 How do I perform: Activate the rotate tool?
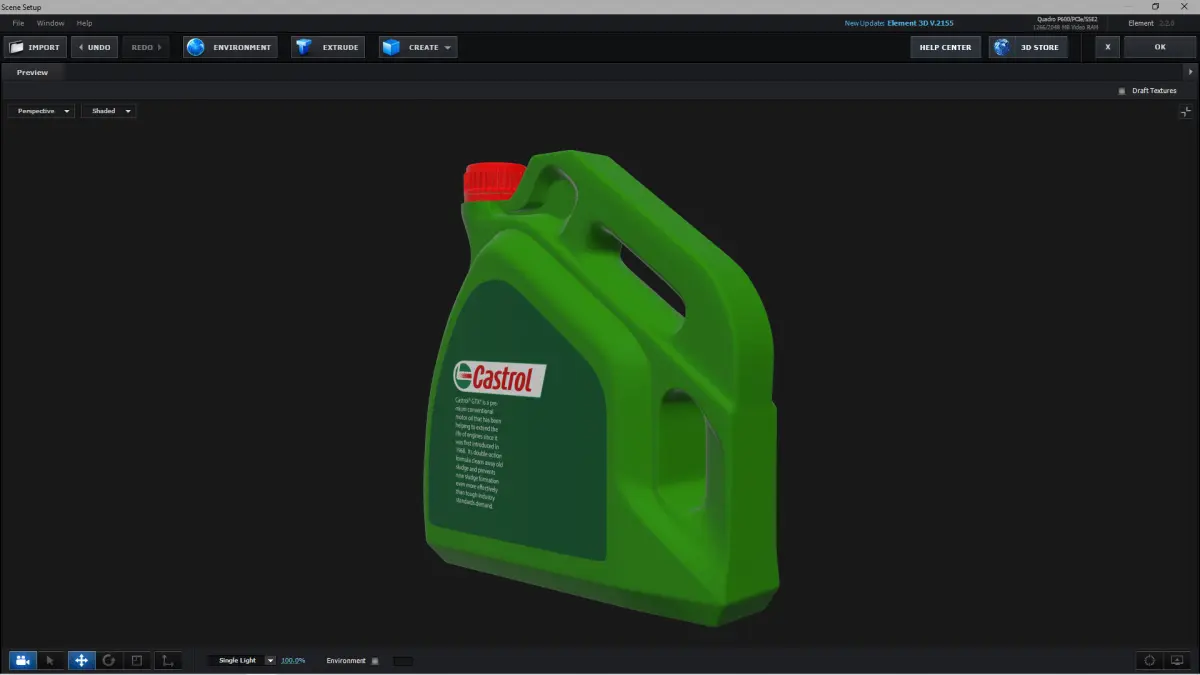(109, 660)
